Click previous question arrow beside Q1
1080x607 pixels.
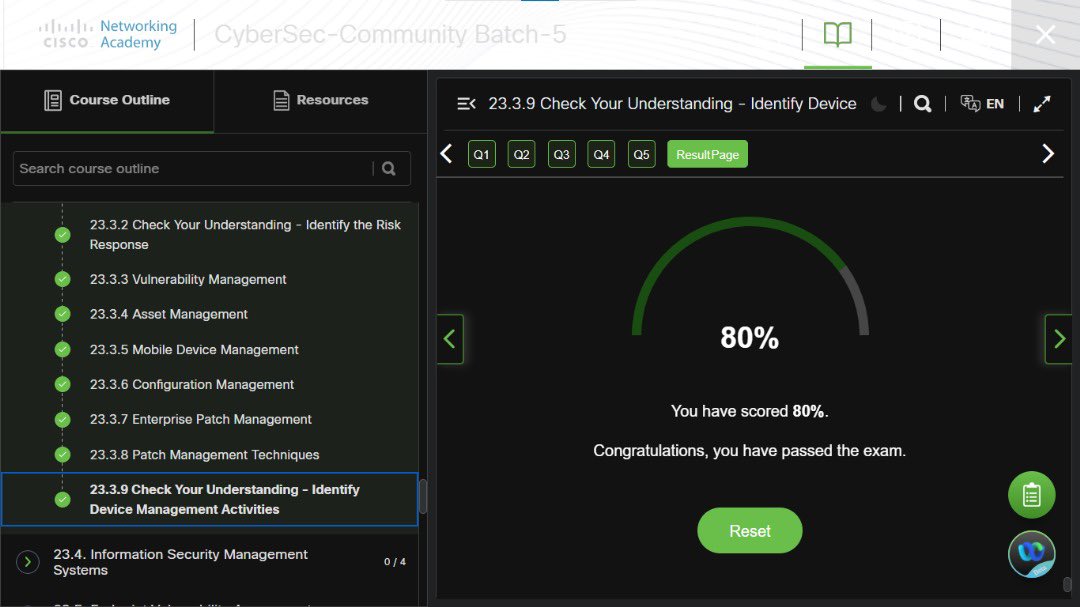point(446,154)
